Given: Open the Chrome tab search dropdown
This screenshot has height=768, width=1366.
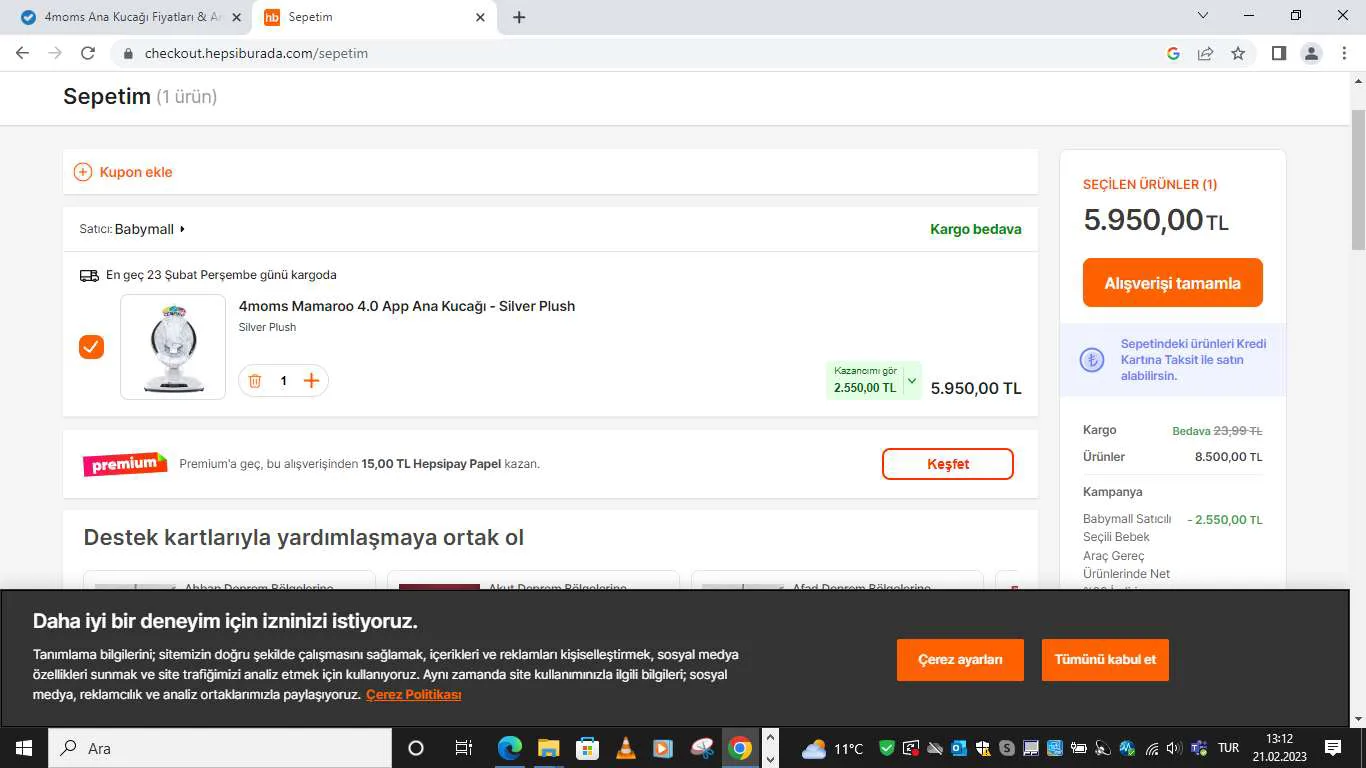Looking at the screenshot, I should tap(1203, 16).
